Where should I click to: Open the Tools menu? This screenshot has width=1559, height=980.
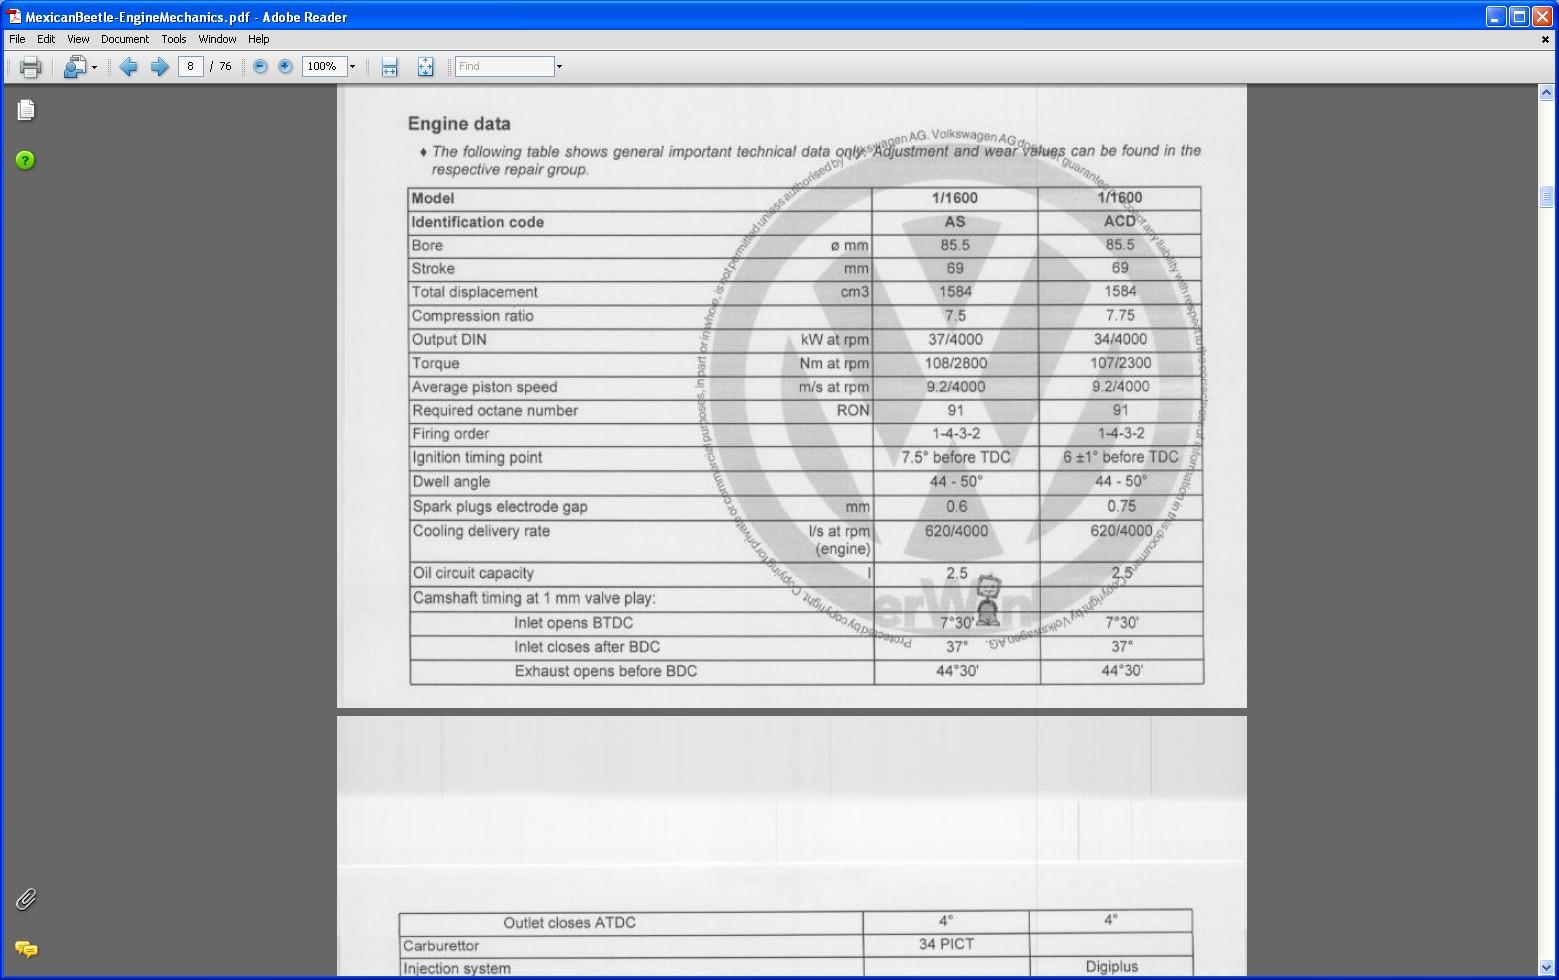(174, 39)
